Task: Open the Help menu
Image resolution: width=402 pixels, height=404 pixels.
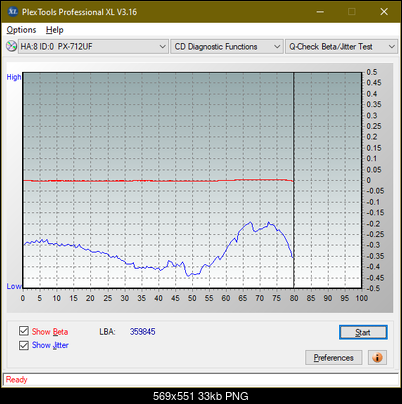Action: coord(55,30)
